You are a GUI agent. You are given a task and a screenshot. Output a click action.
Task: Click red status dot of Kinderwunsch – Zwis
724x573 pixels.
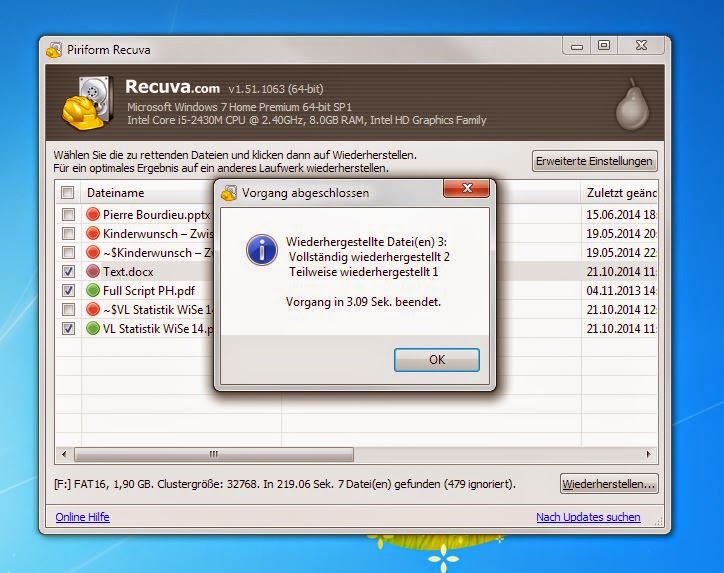[x=93, y=233]
